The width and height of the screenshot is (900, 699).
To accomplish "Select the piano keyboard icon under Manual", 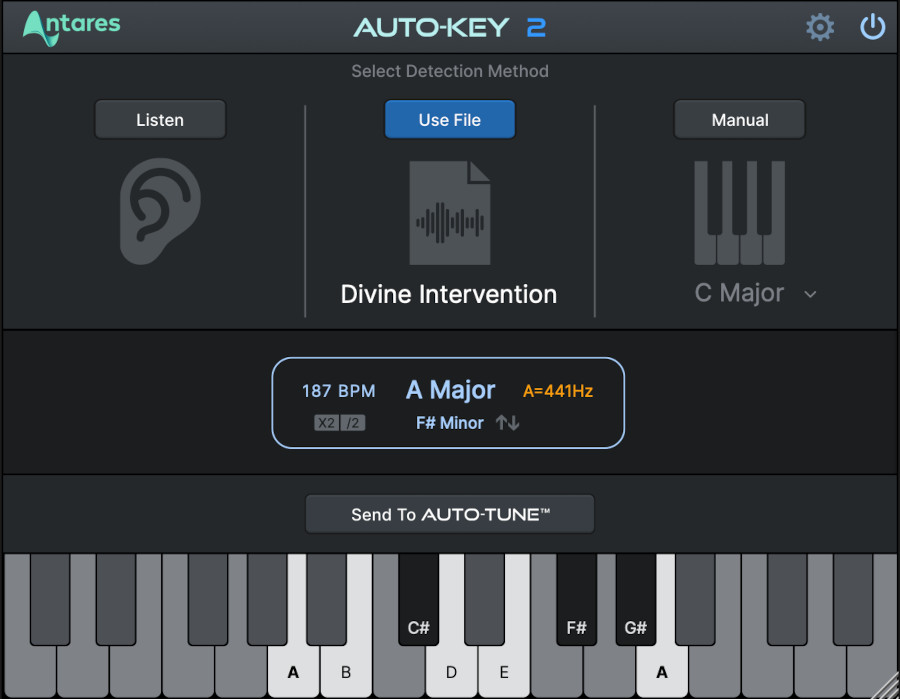I will pos(739,212).
